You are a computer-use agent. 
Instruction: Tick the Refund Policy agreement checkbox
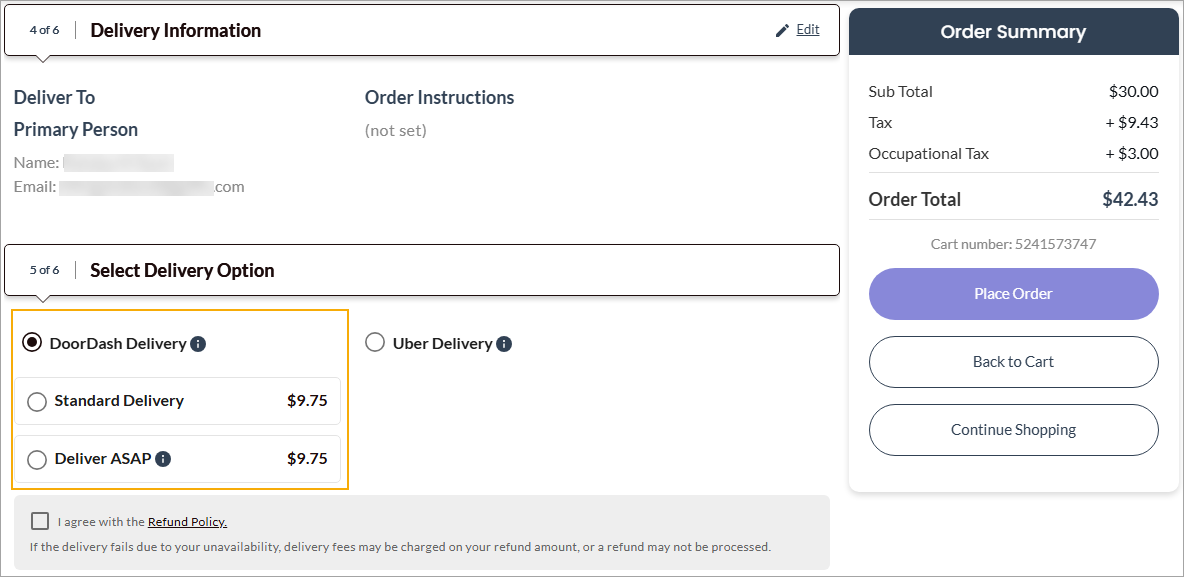40,521
